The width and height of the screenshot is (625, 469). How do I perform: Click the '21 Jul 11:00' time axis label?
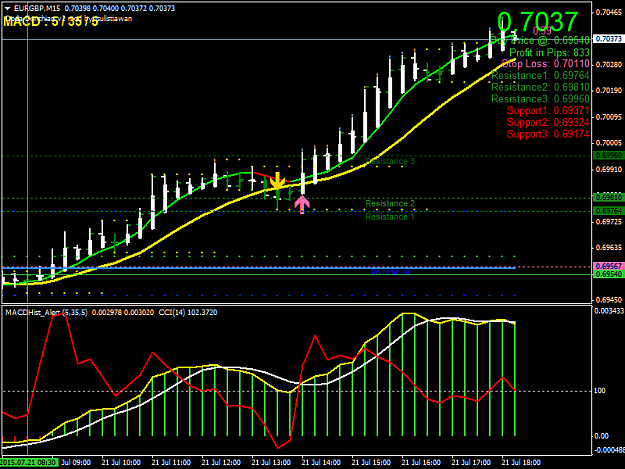[171, 462]
